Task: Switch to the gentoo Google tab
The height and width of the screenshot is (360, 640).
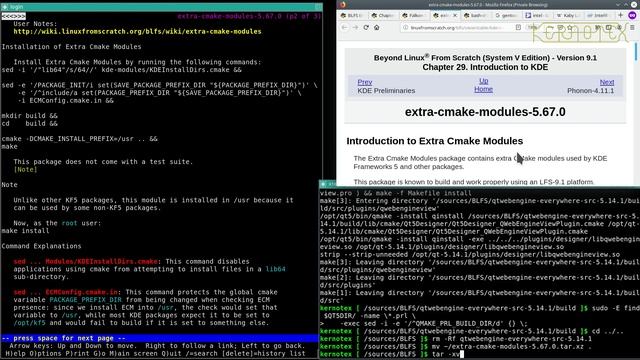Action: [507, 16]
